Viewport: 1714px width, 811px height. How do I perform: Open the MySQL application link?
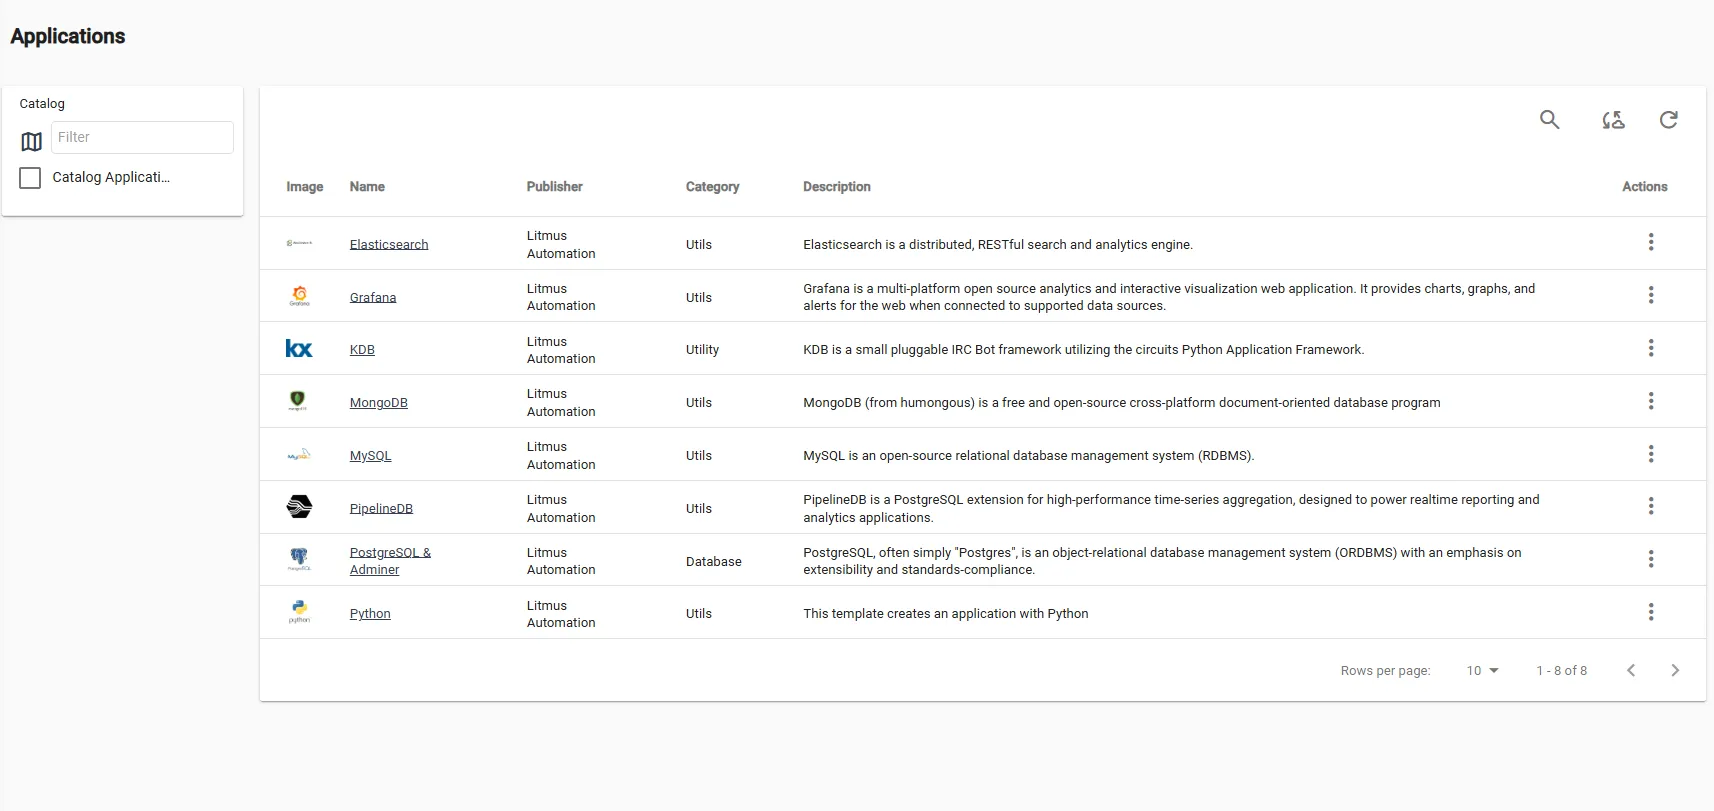[371, 456]
